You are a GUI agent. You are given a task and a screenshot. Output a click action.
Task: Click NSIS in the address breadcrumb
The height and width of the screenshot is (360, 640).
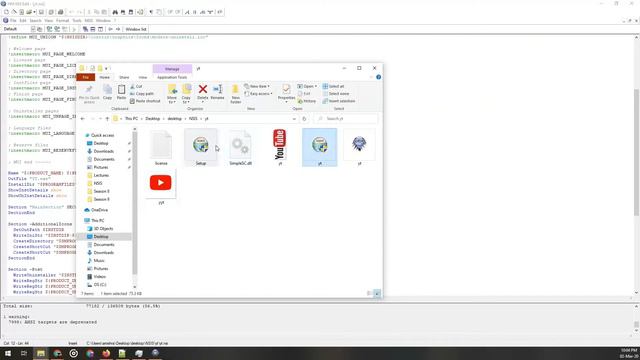pos(193,119)
